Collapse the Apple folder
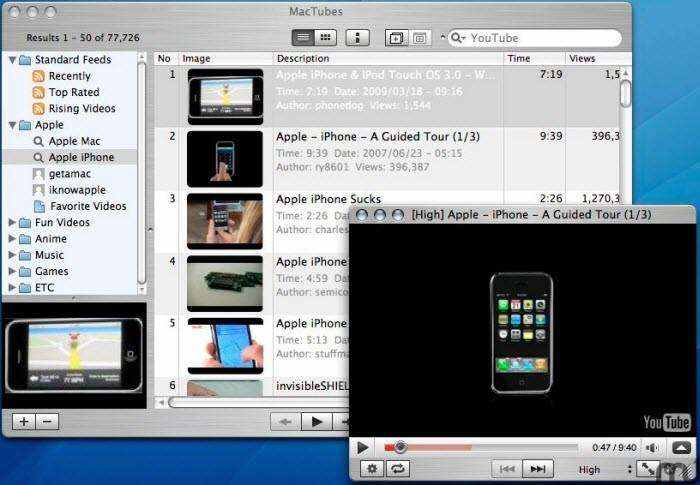700x485 pixels. point(12,125)
